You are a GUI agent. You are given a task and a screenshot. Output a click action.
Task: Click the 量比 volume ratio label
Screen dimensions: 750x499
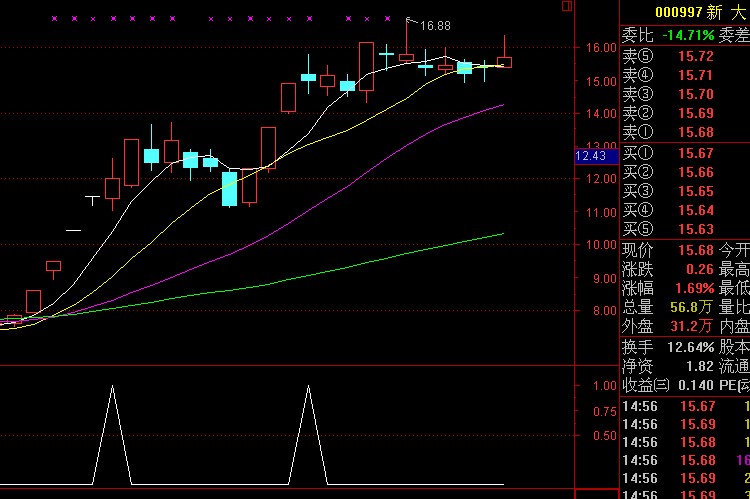[x=734, y=307]
